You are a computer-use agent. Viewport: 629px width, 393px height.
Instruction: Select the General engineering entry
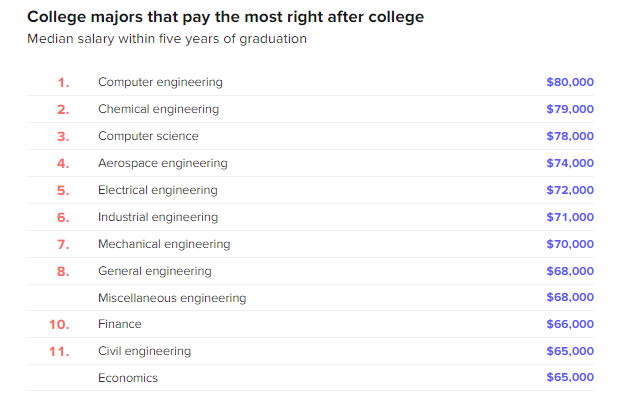[154, 271]
